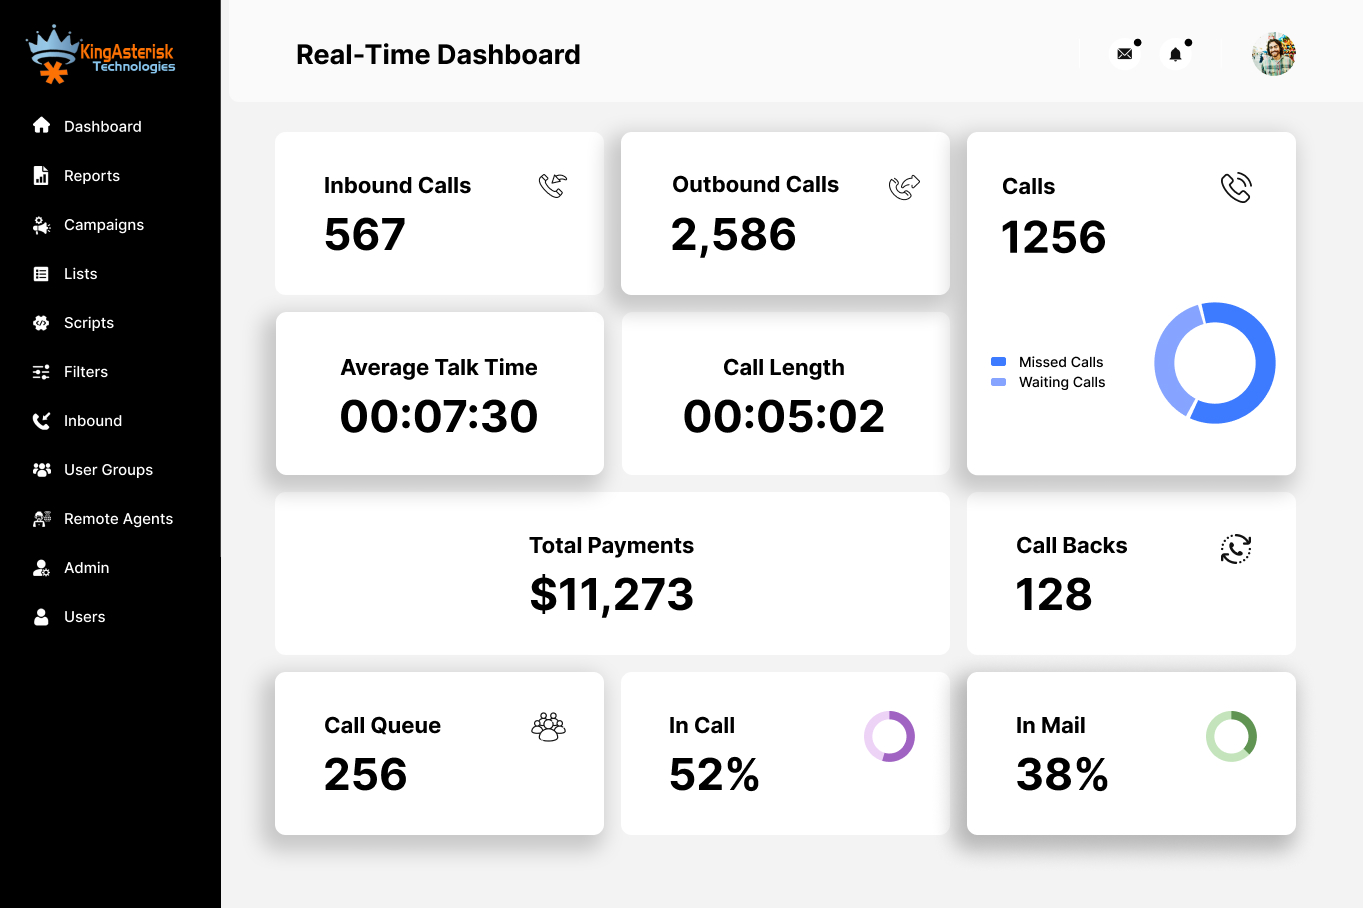The width and height of the screenshot is (1363, 908).
Task: Click the Inbound Calls phone icon
Action: [552, 186]
